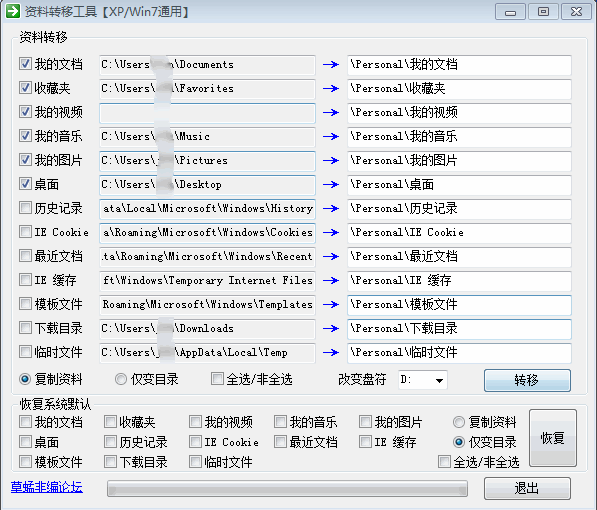The width and height of the screenshot is (597, 510).
Task: Enable the 历史记录 transfer checkbox
Action: click(x=25, y=208)
